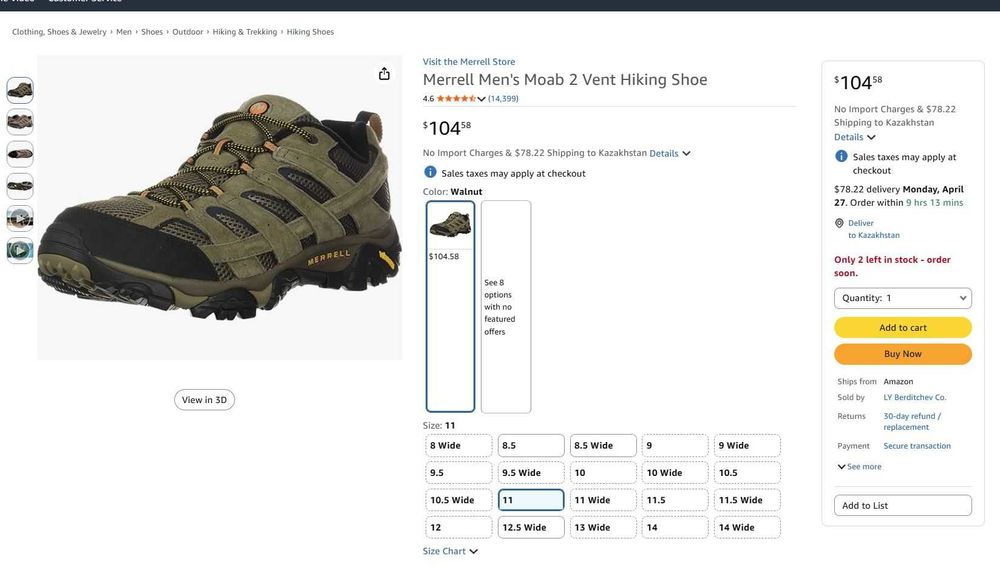Open the 14,399 ratings link

503,99
